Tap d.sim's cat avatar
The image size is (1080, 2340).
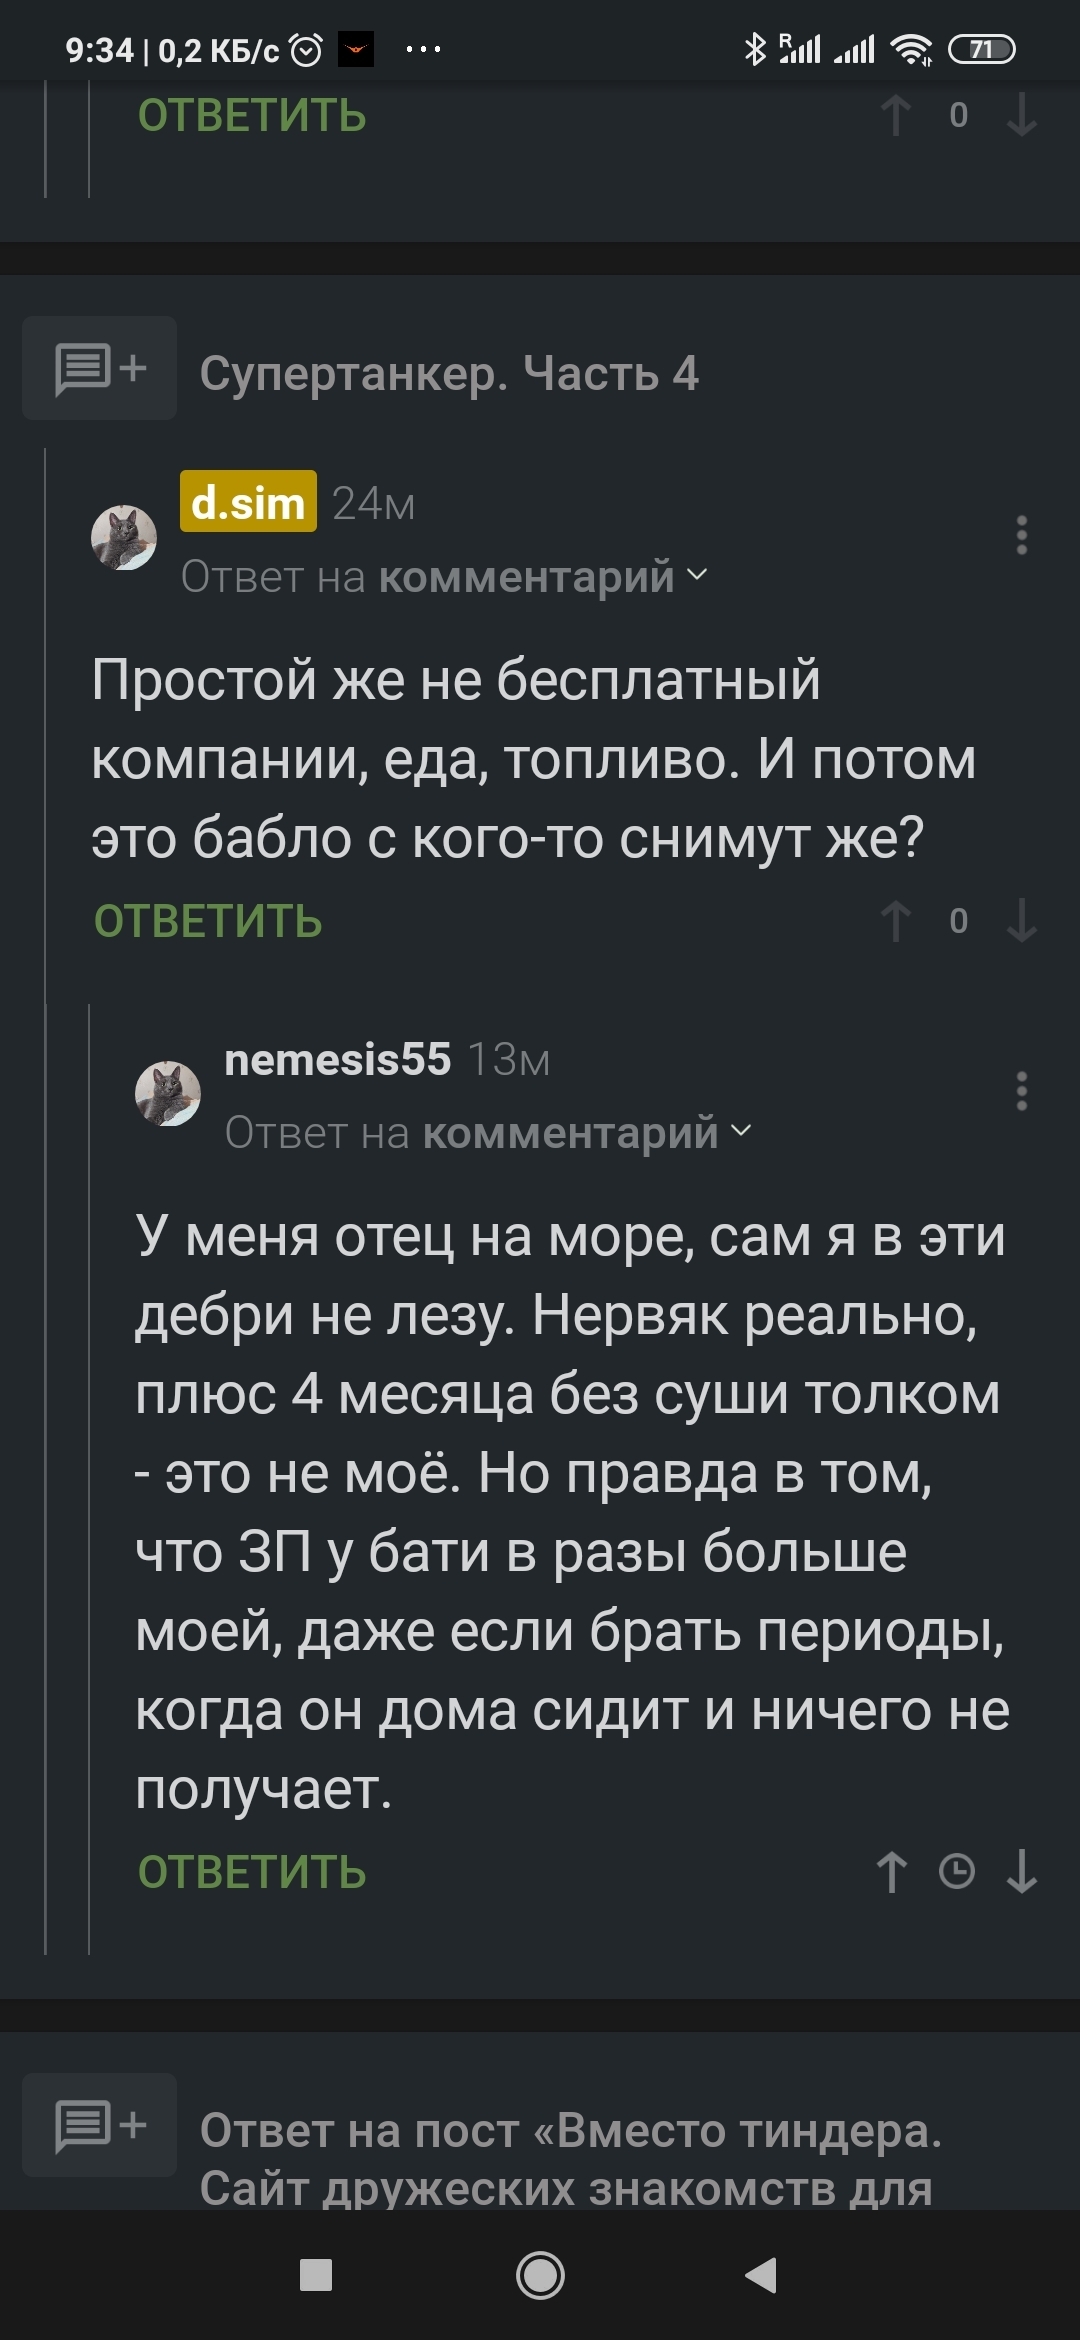124,537
